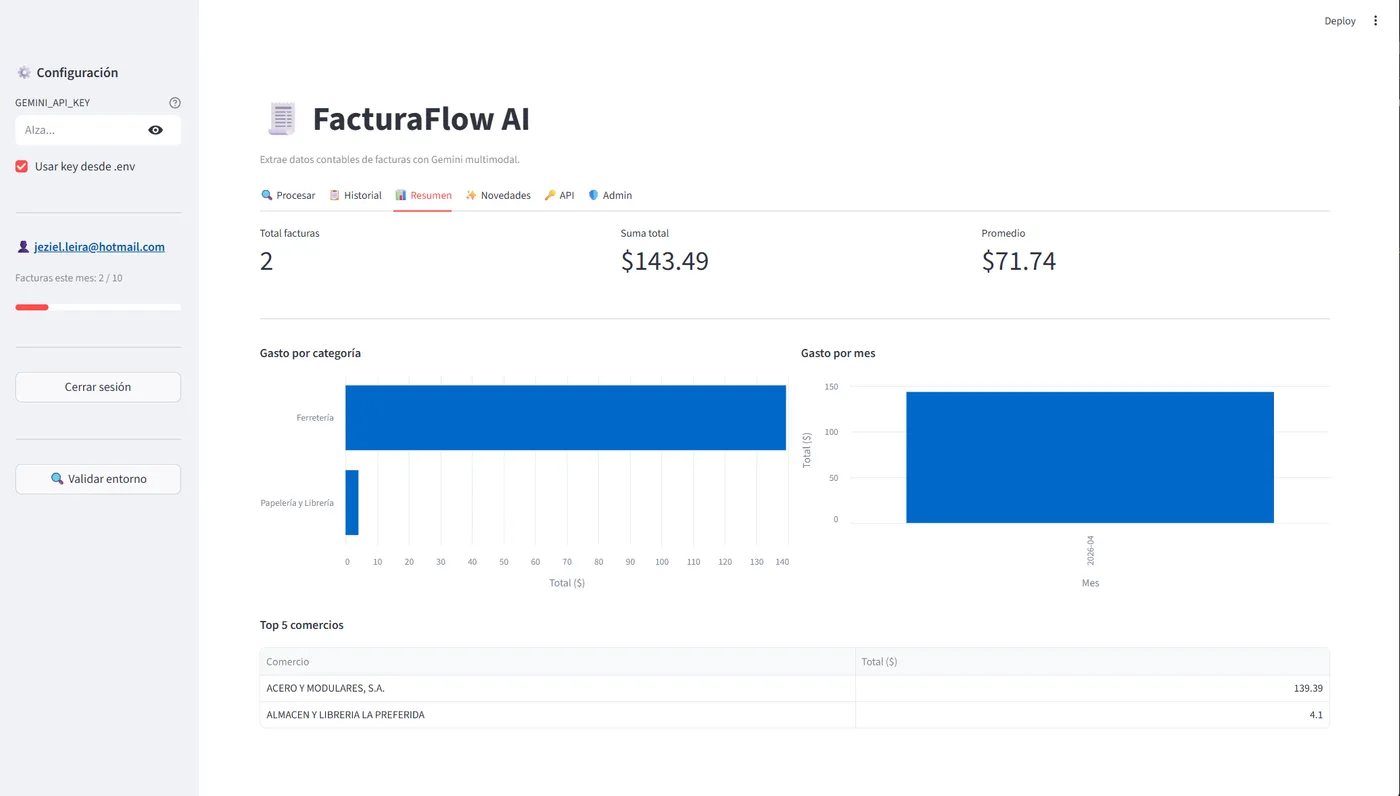Focus the GEMINI_API_KEY input field
The image size is (1400, 796).
pos(80,130)
